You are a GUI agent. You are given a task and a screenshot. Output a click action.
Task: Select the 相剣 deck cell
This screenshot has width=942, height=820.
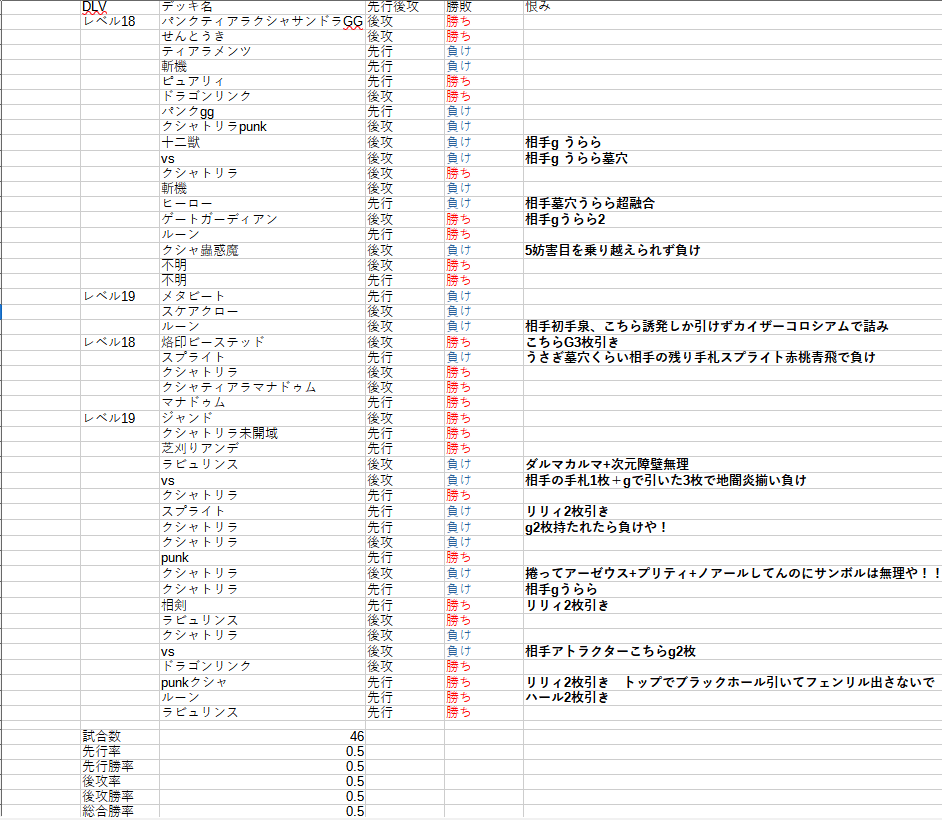pos(263,605)
